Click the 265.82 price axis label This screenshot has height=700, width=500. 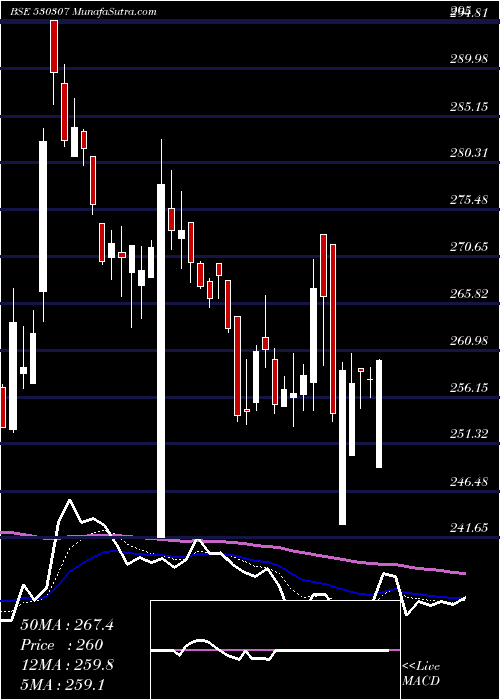469,294
